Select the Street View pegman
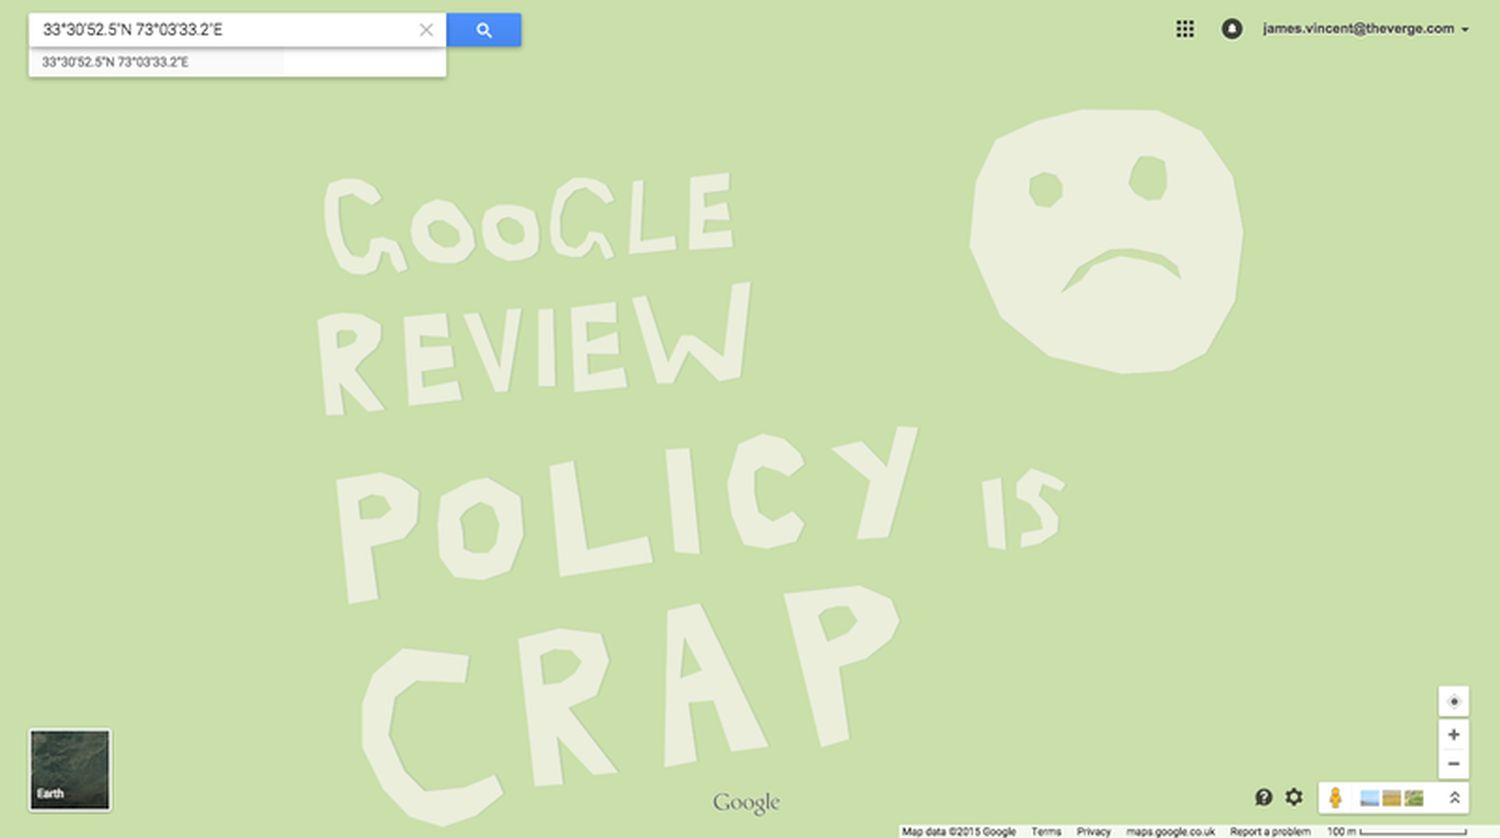 [x=1335, y=797]
